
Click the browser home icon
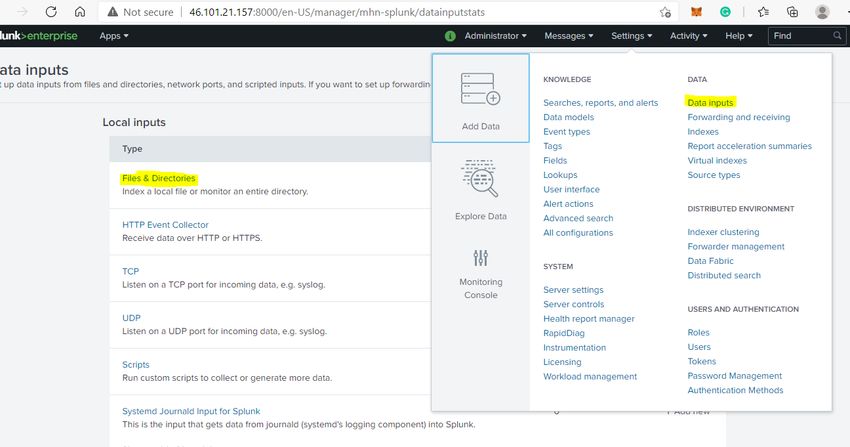(x=80, y=12)
